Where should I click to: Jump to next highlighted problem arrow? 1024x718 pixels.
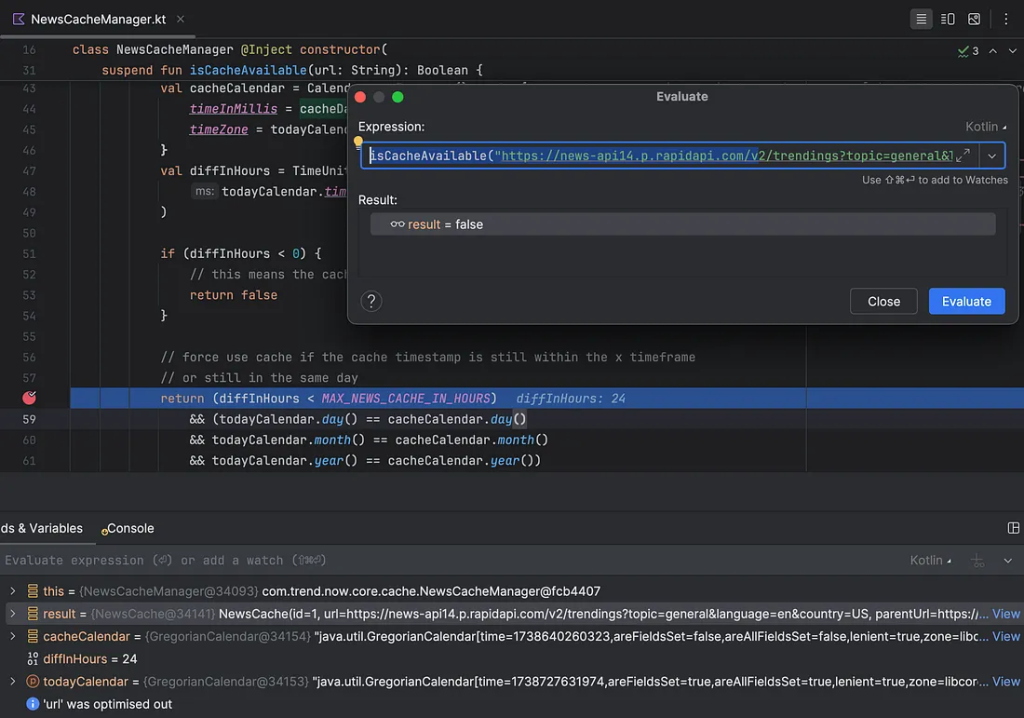1013,51
